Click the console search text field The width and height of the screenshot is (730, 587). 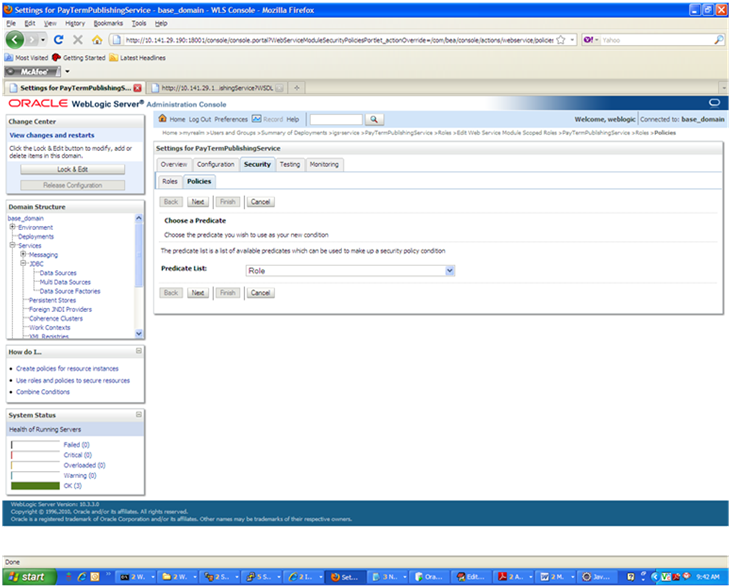(x=336, y=120)
